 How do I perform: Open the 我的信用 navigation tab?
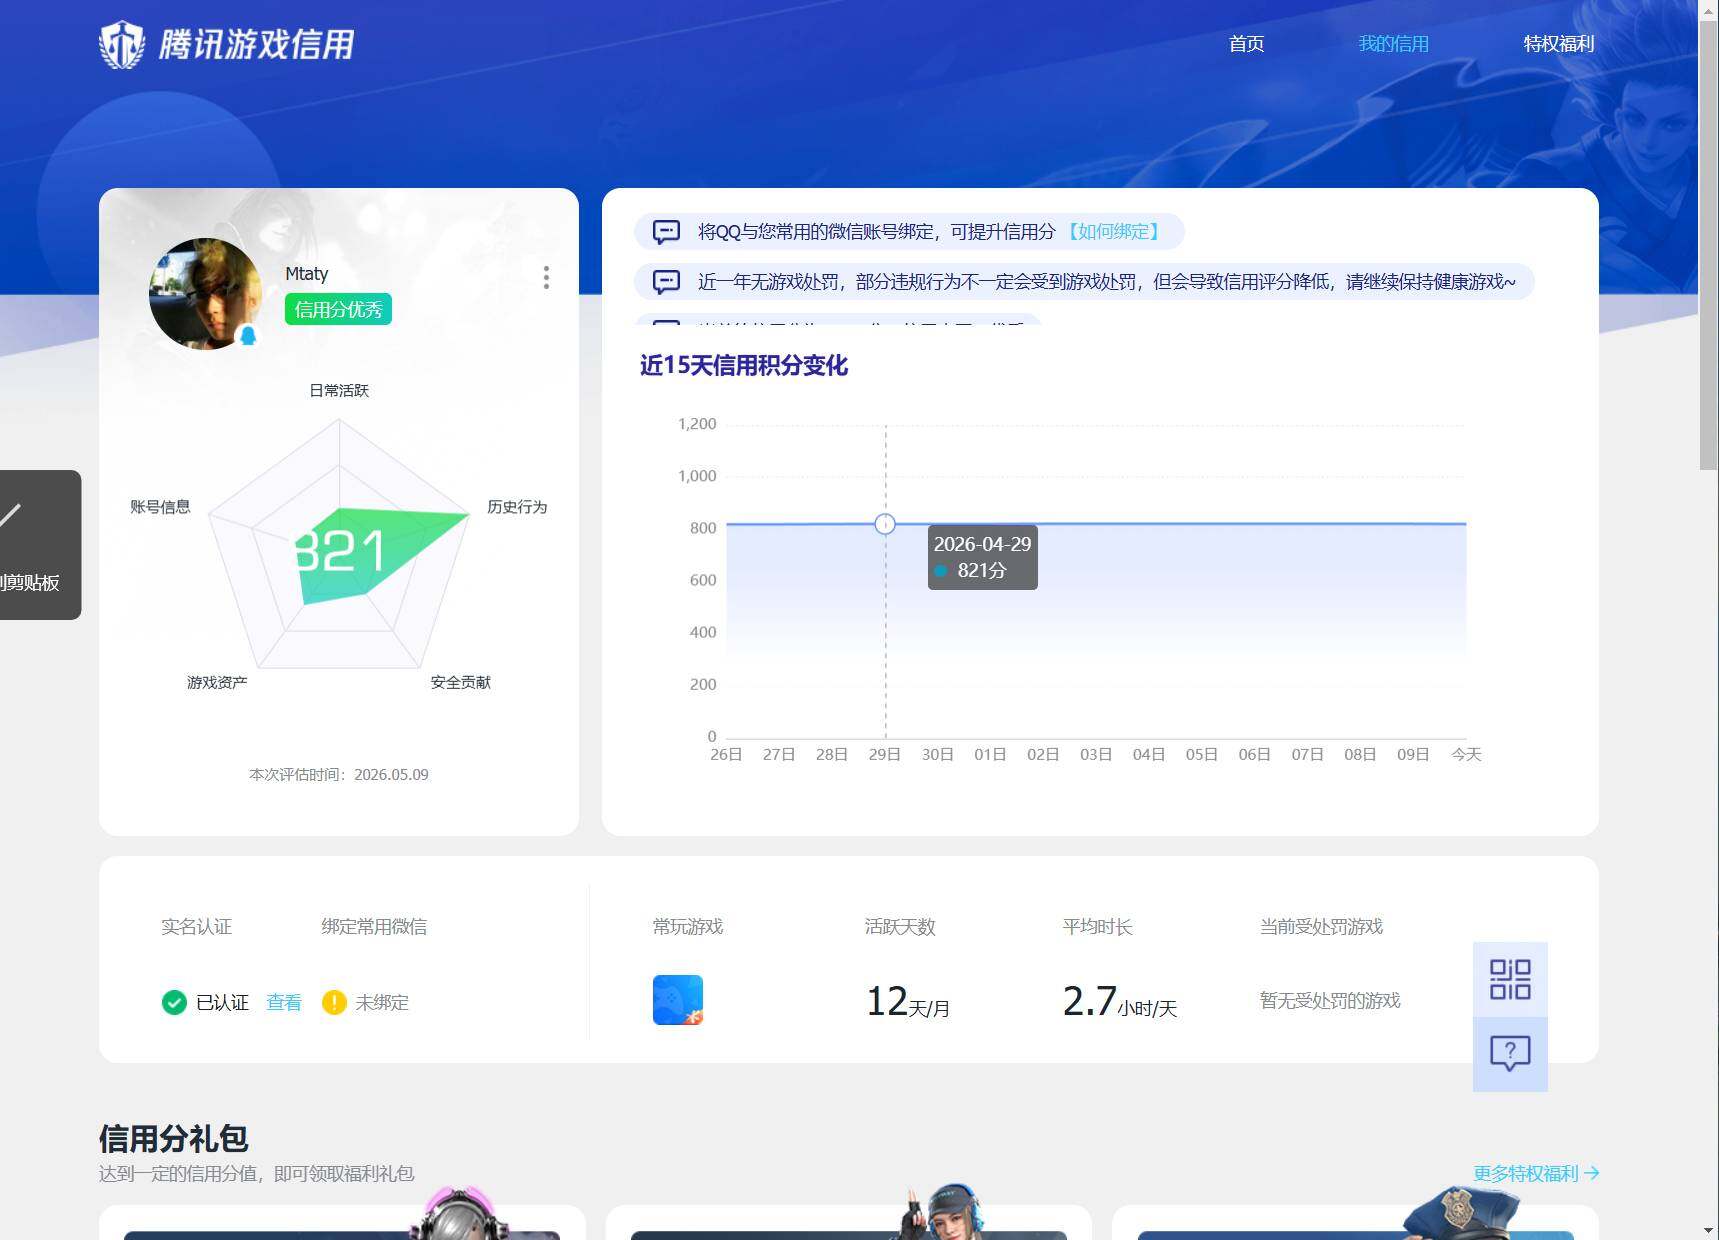[x=1393, y=44]
